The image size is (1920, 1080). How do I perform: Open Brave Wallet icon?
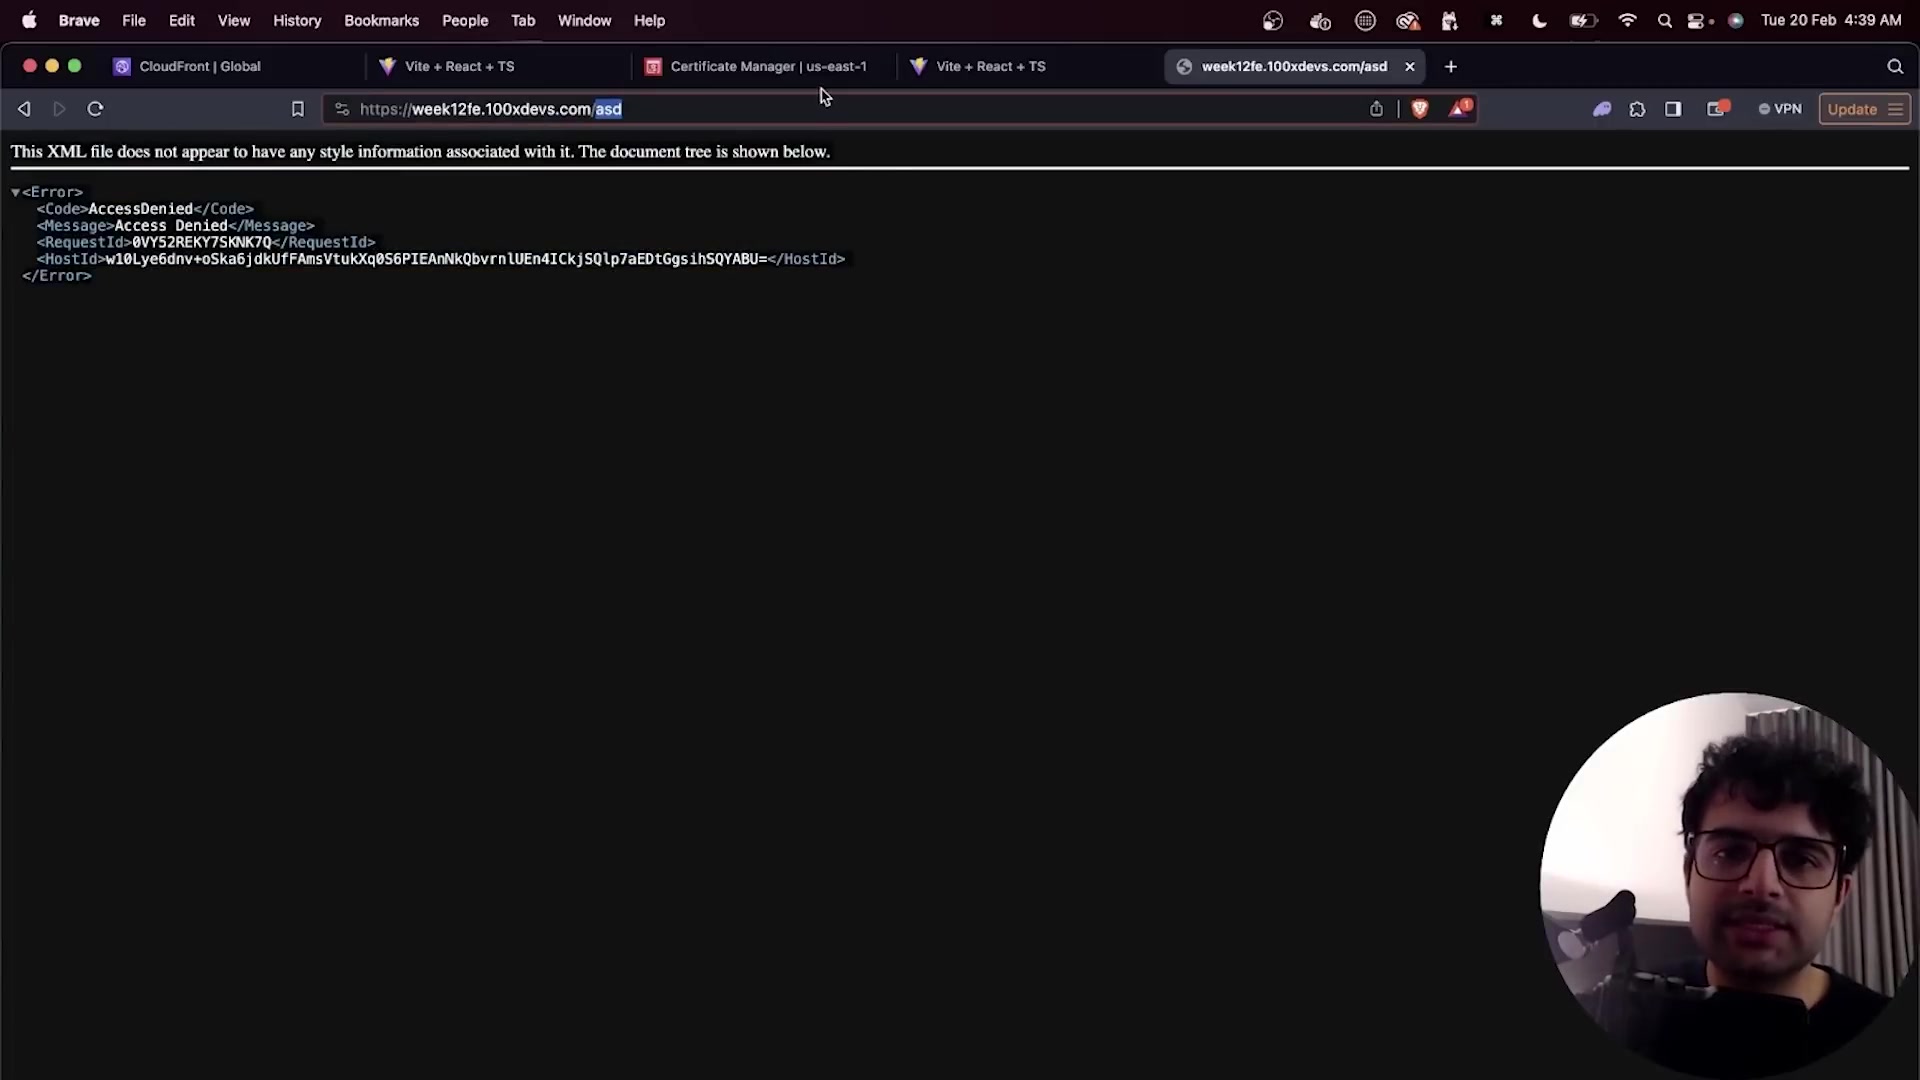tap(1718, 108)
